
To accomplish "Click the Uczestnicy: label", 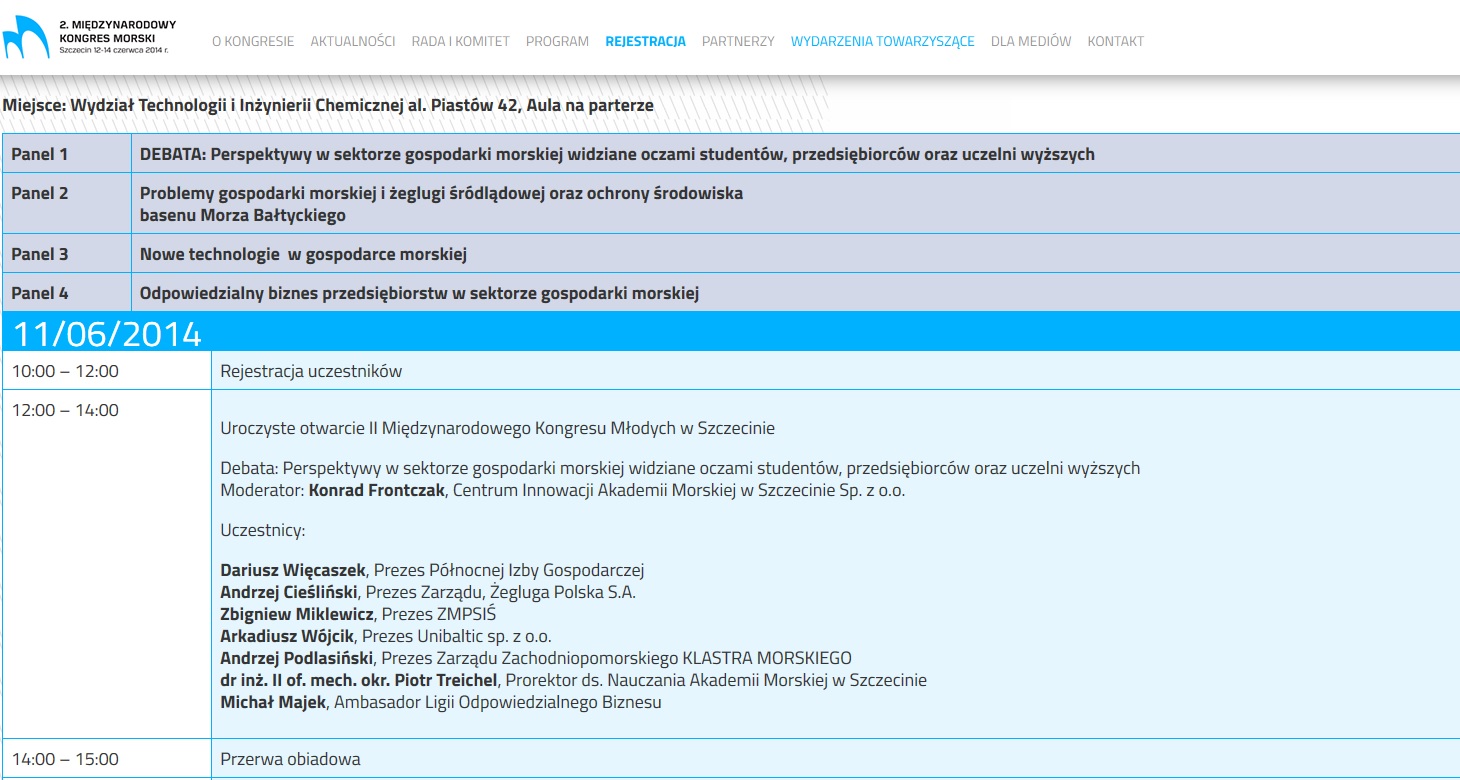I will click(x=263, y=530).
